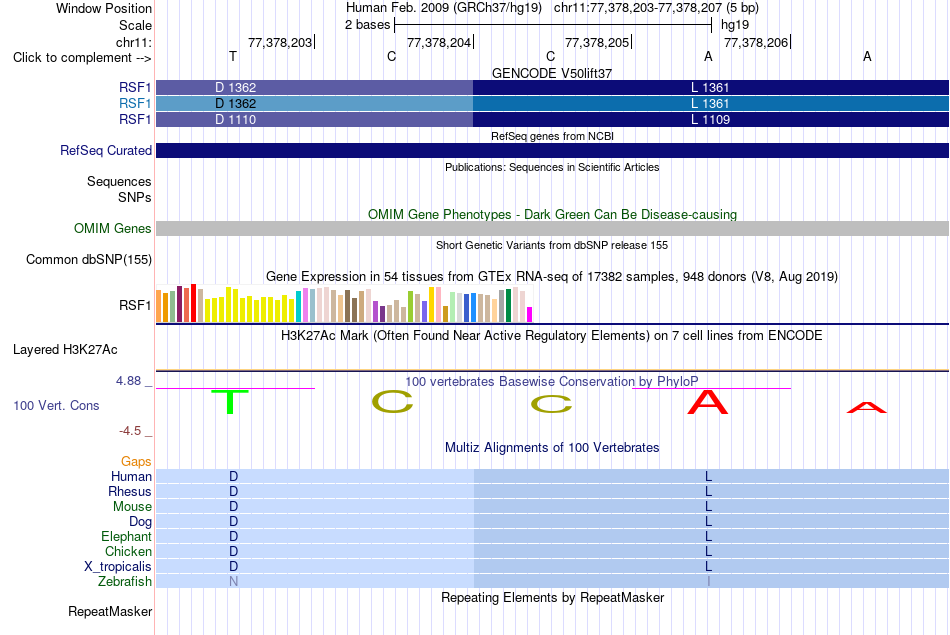The image size is (950, 635).
Task: Click the hg19 label beside scale bar
Action: pos(734,25)
